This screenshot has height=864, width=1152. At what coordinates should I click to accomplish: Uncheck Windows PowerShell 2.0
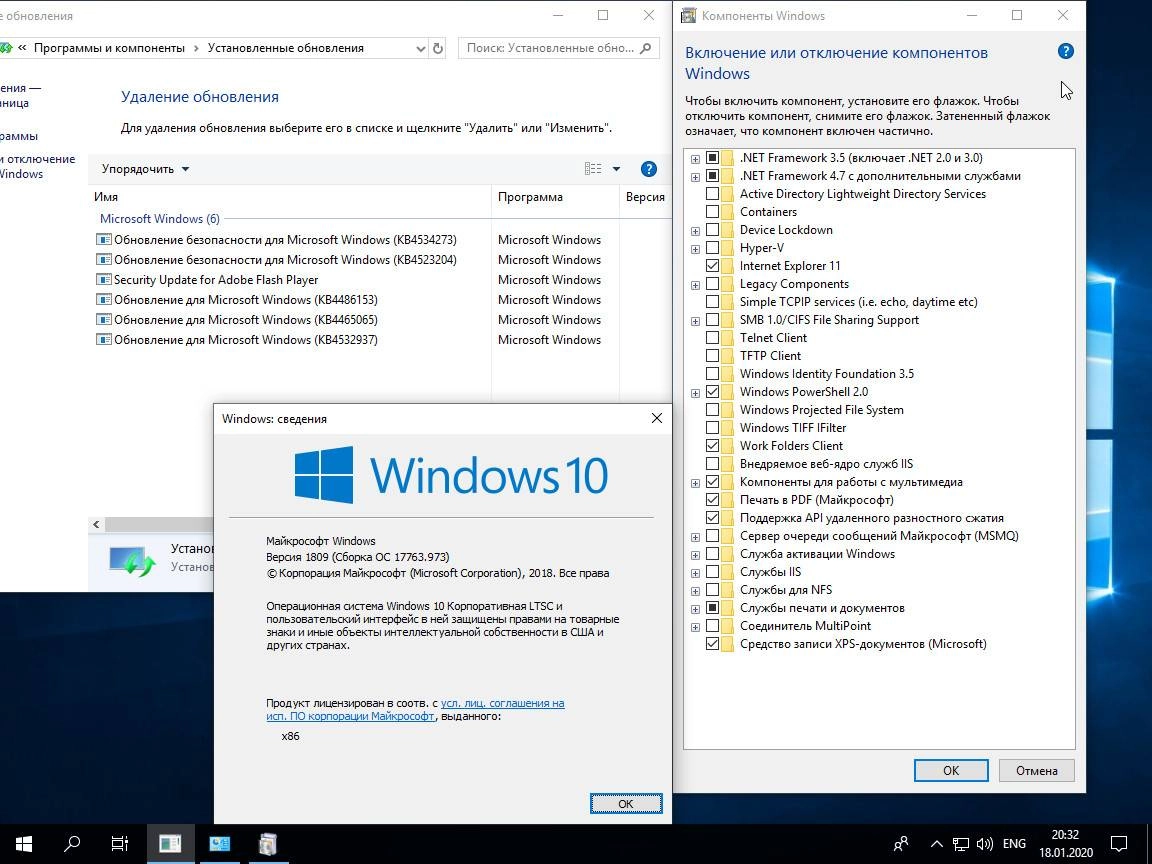[x=712, y=392]
